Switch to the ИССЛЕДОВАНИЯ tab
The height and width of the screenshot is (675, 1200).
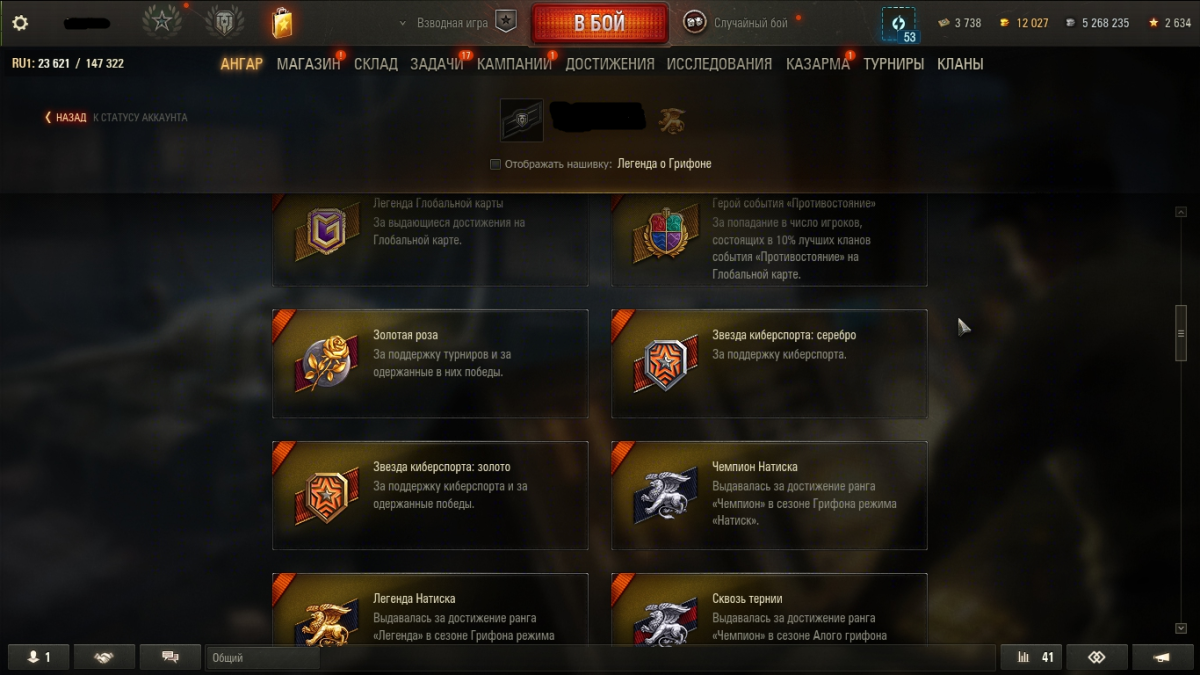(719, 64)
